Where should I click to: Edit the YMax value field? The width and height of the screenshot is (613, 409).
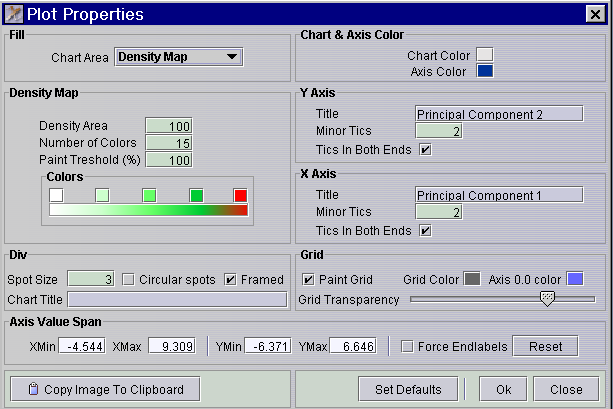pyautogui.click(x=353, y=346)
